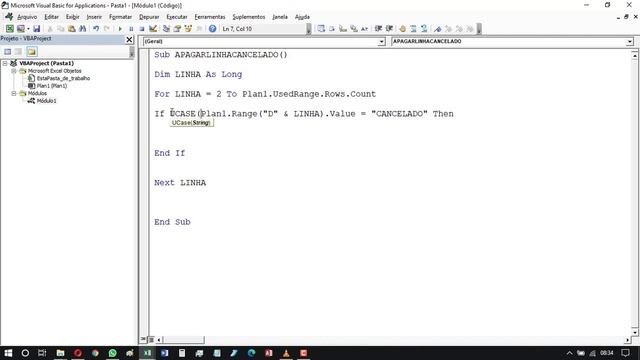Click Full Module View button at bottom
This screenshot has width=640, height=360.
(151, 339)
